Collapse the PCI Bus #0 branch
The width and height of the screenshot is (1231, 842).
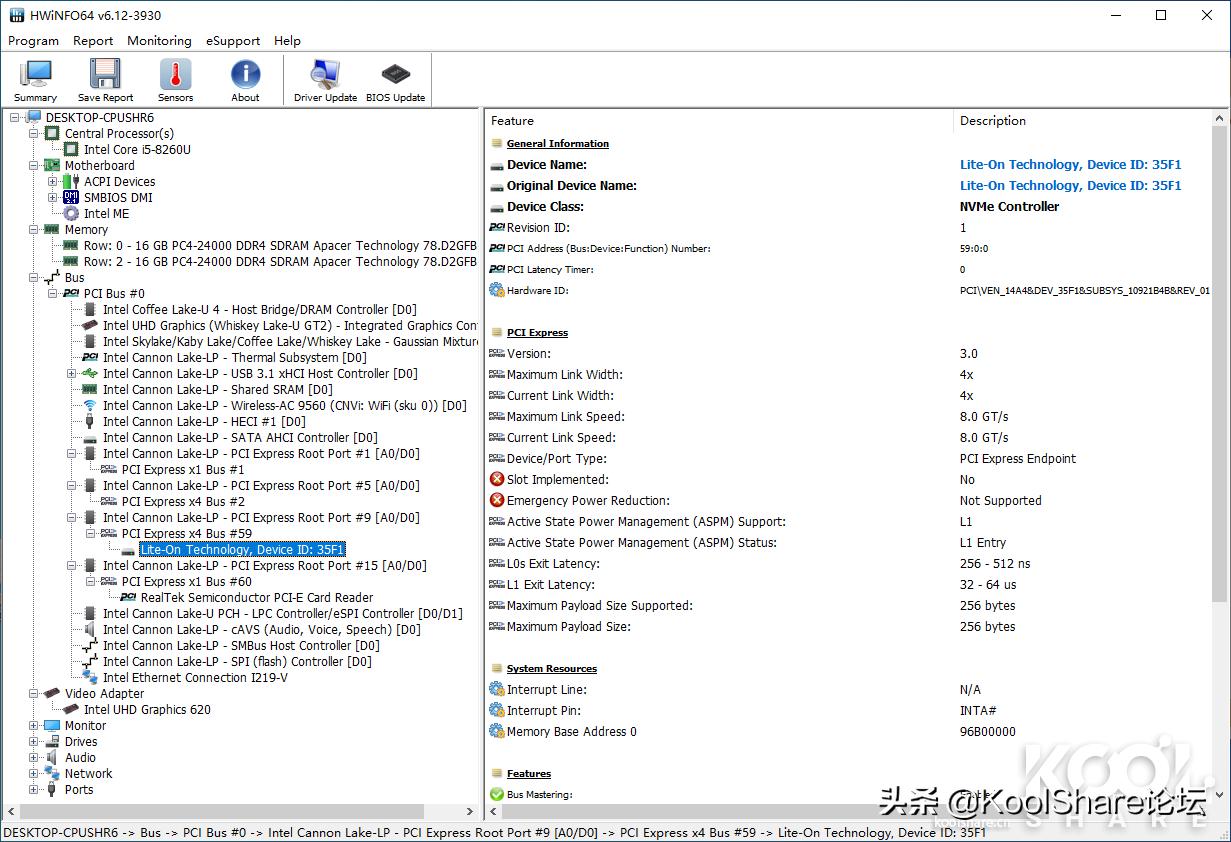point(50,293)
